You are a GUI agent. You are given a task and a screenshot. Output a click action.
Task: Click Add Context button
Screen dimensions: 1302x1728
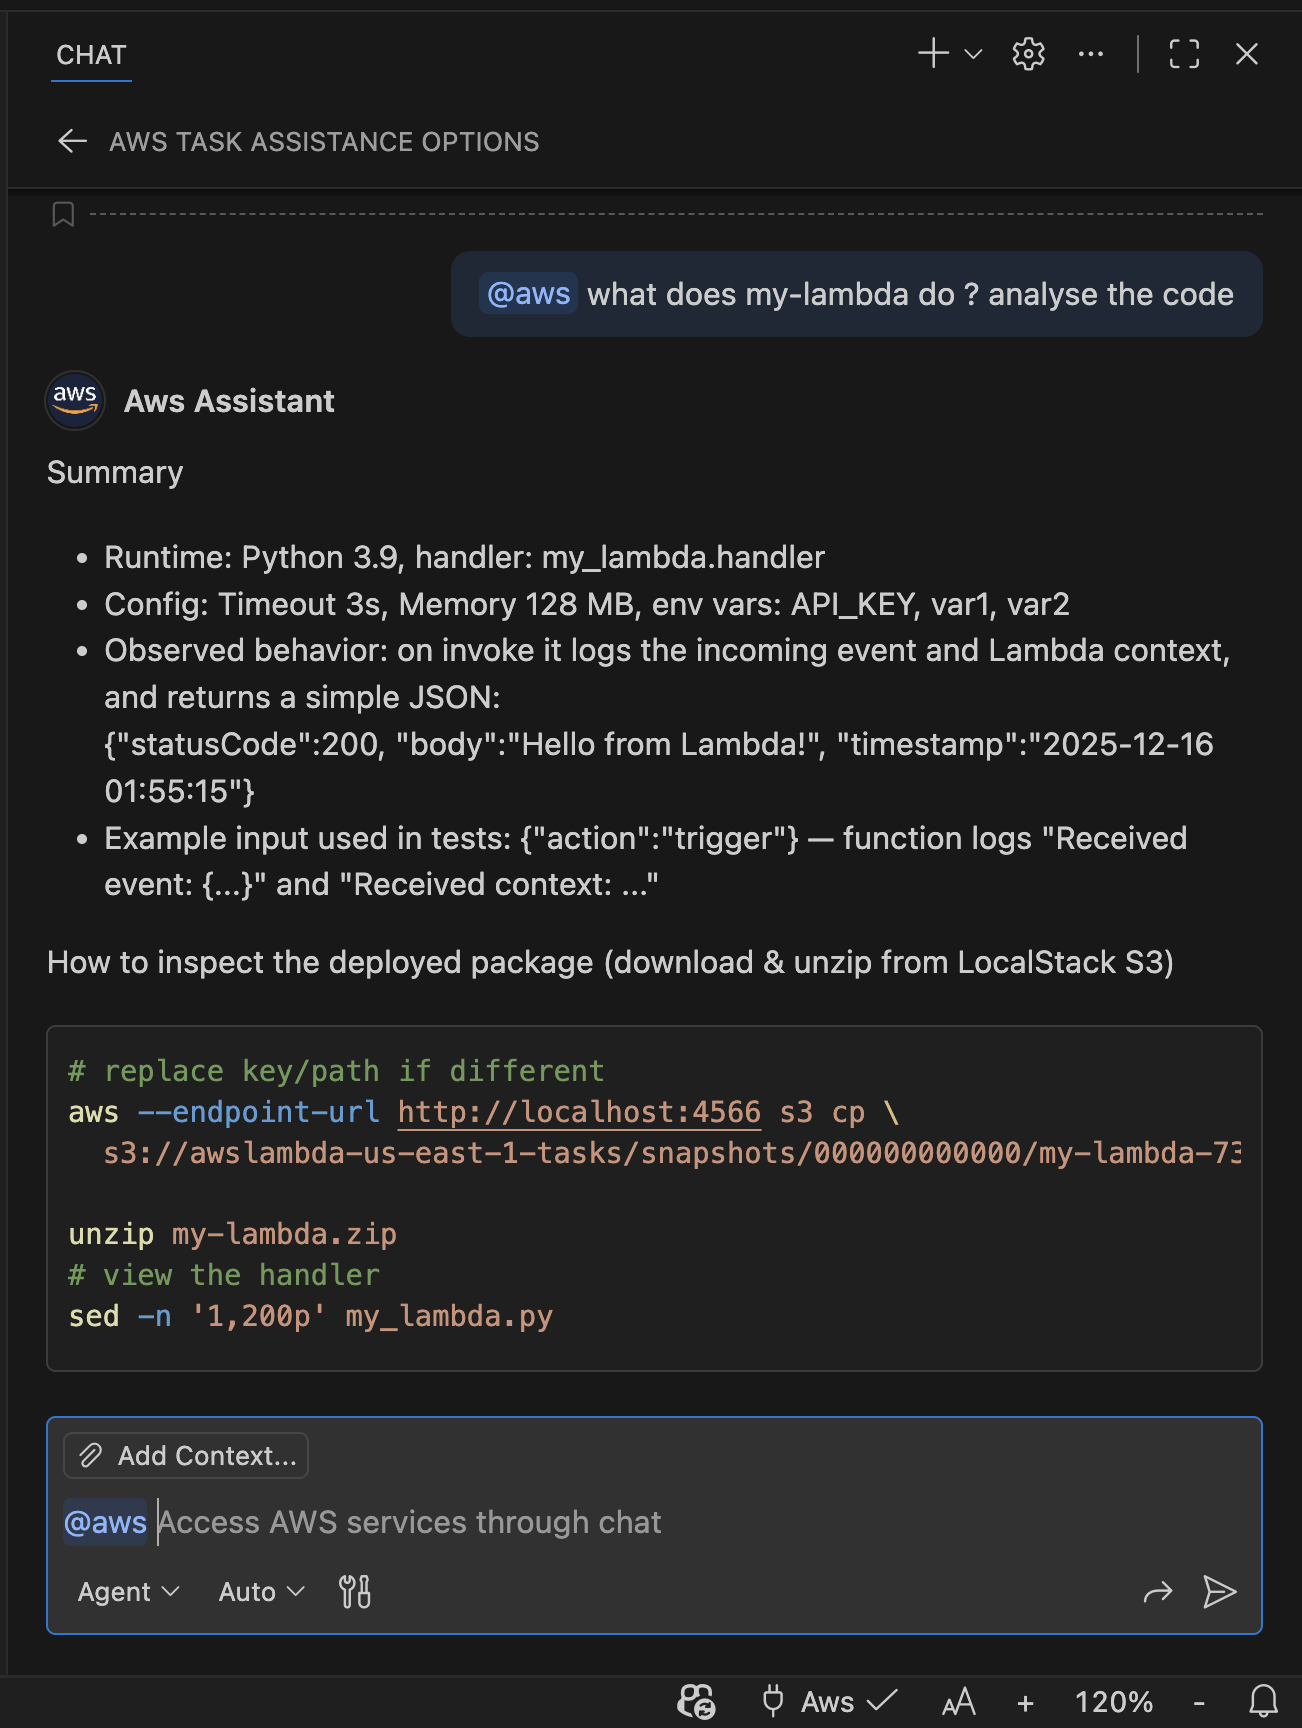tap(186, 1455)
